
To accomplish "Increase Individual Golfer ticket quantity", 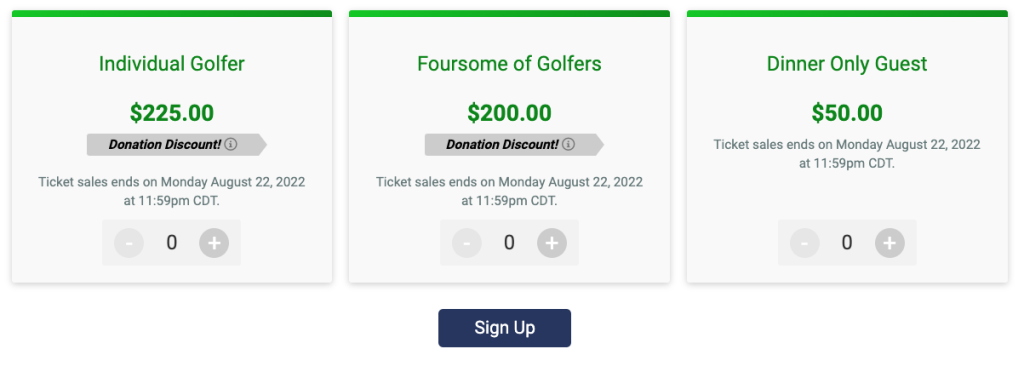I will pyautogui.click(x=214, y=243).
